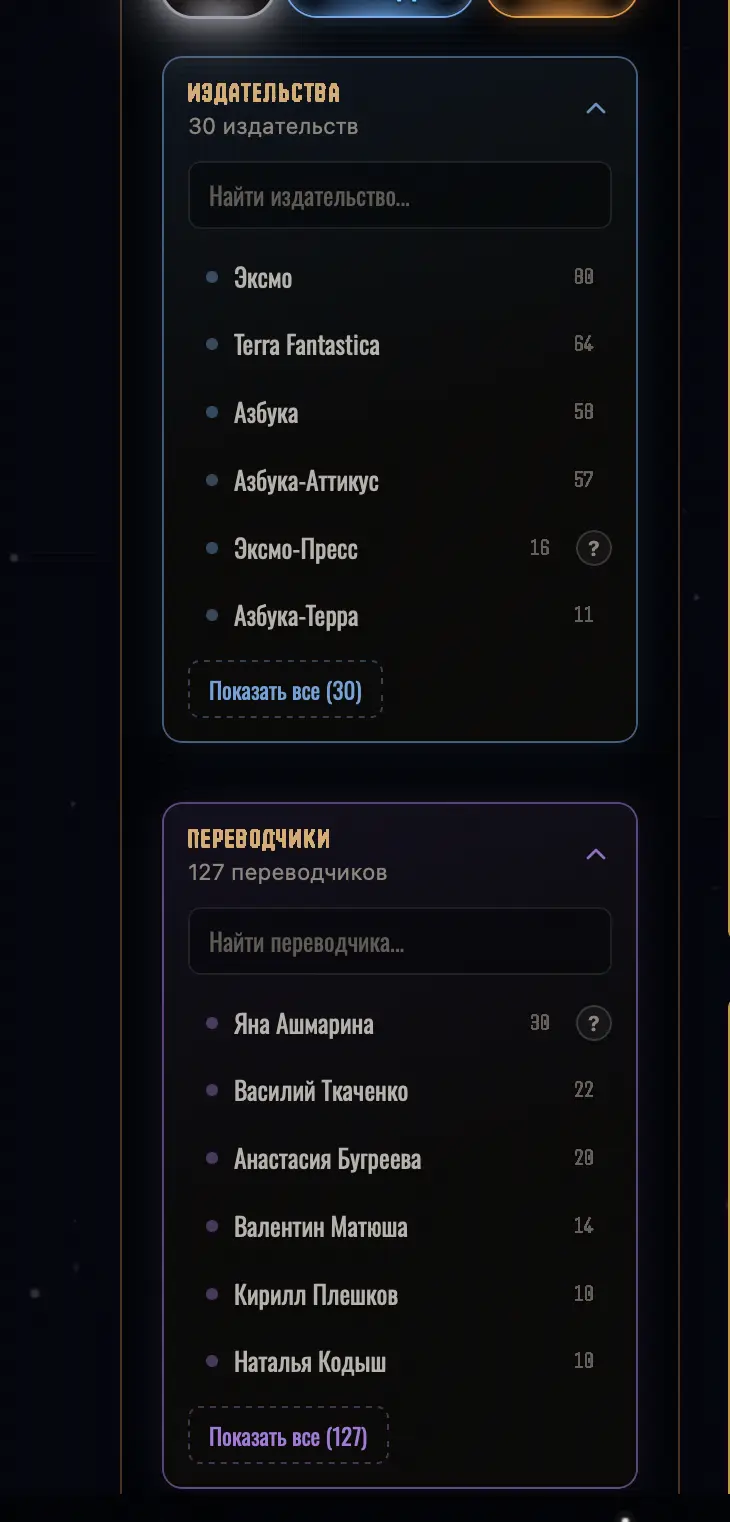The height and width of the screenshot is (1522, 730).
Task: Focus the Найти переводчика search field
Action: point(399,942)
